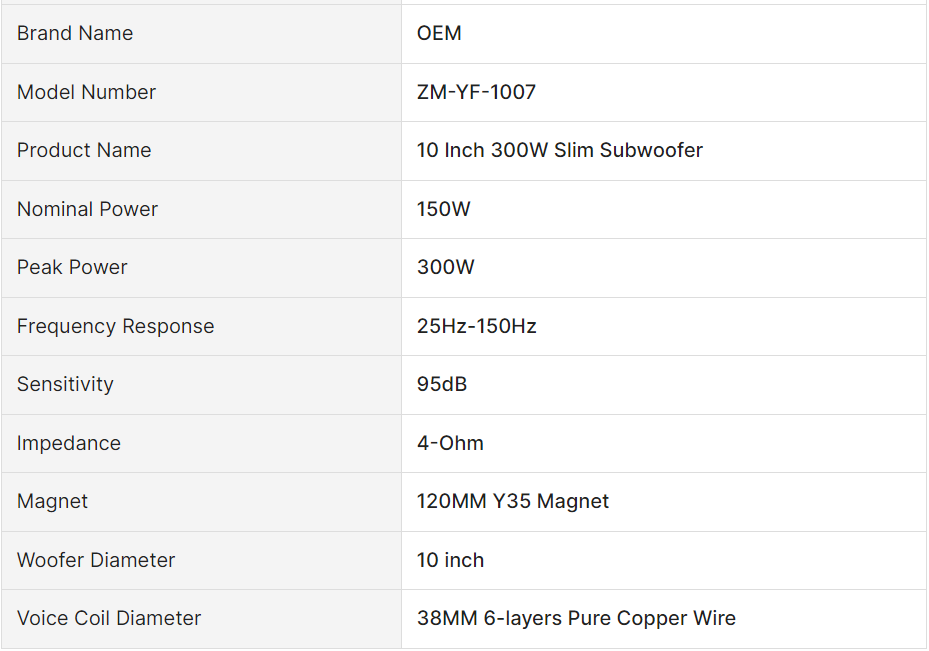Select the OEM value text

tap(439, 33)
